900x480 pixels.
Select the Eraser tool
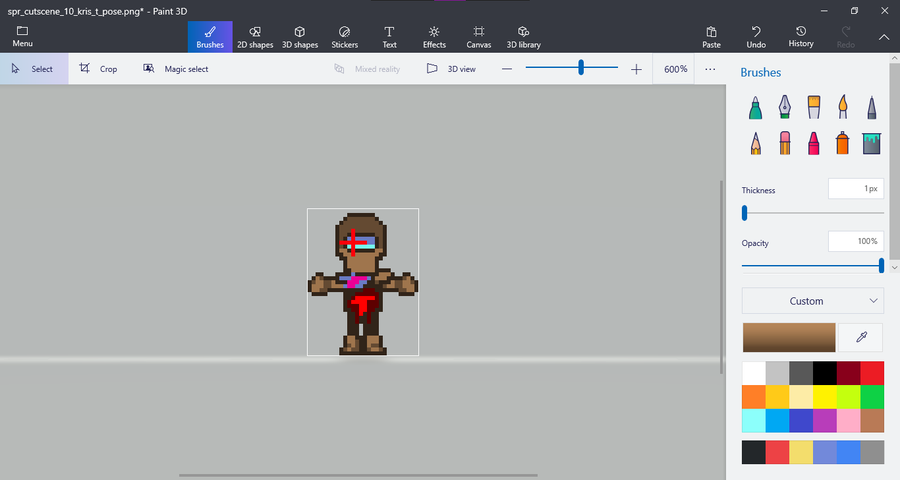pos(785,143)
